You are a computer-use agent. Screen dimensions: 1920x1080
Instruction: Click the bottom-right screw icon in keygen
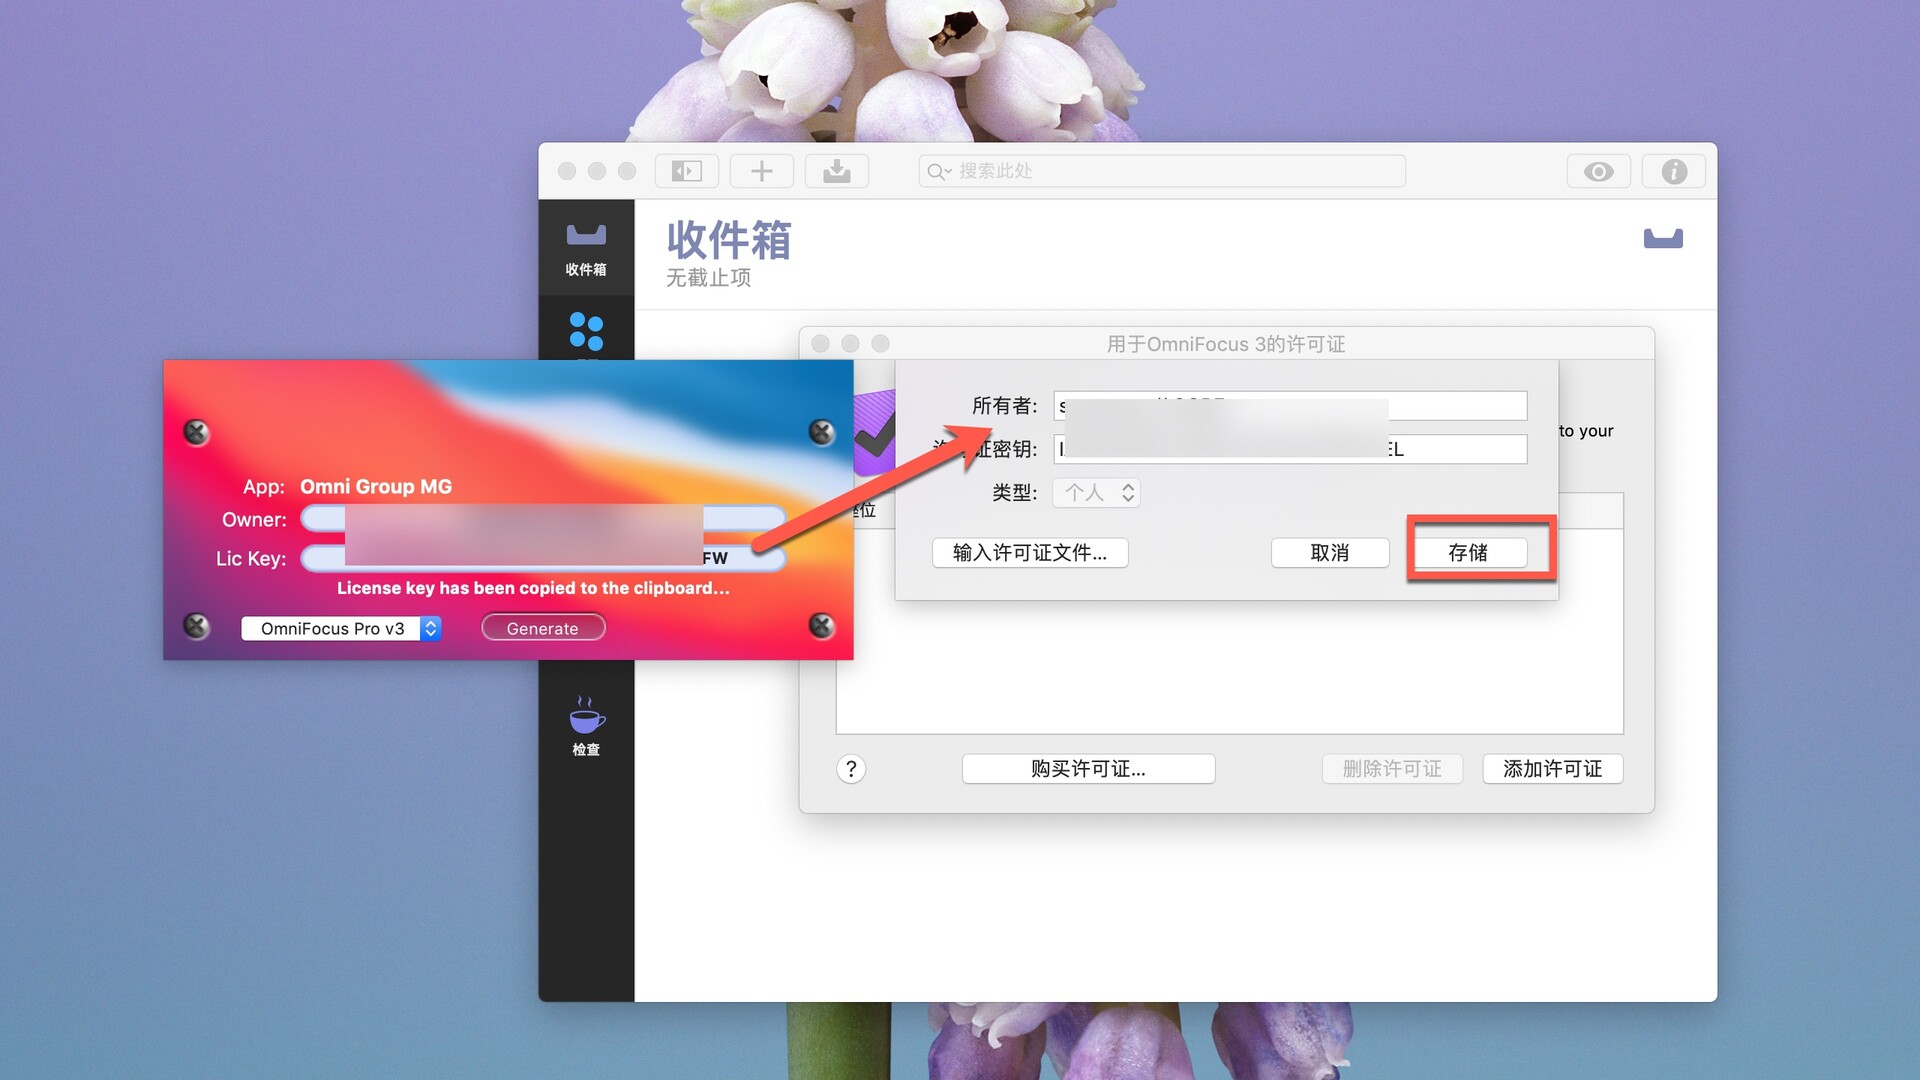click(x=821, y=626)
